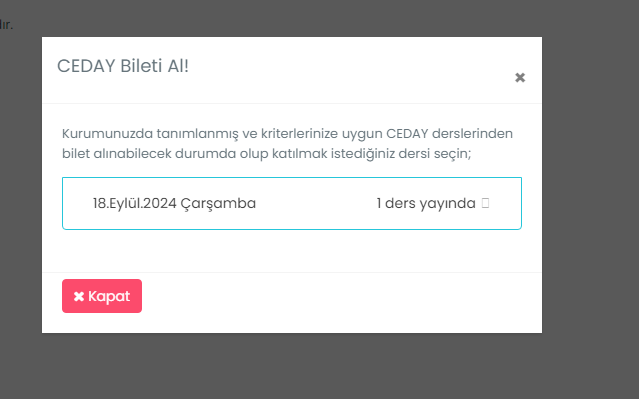This screenshot has width=640, height=403.
Task: Click the white cross icon beside Kapat label
Action: coord(79,297)
